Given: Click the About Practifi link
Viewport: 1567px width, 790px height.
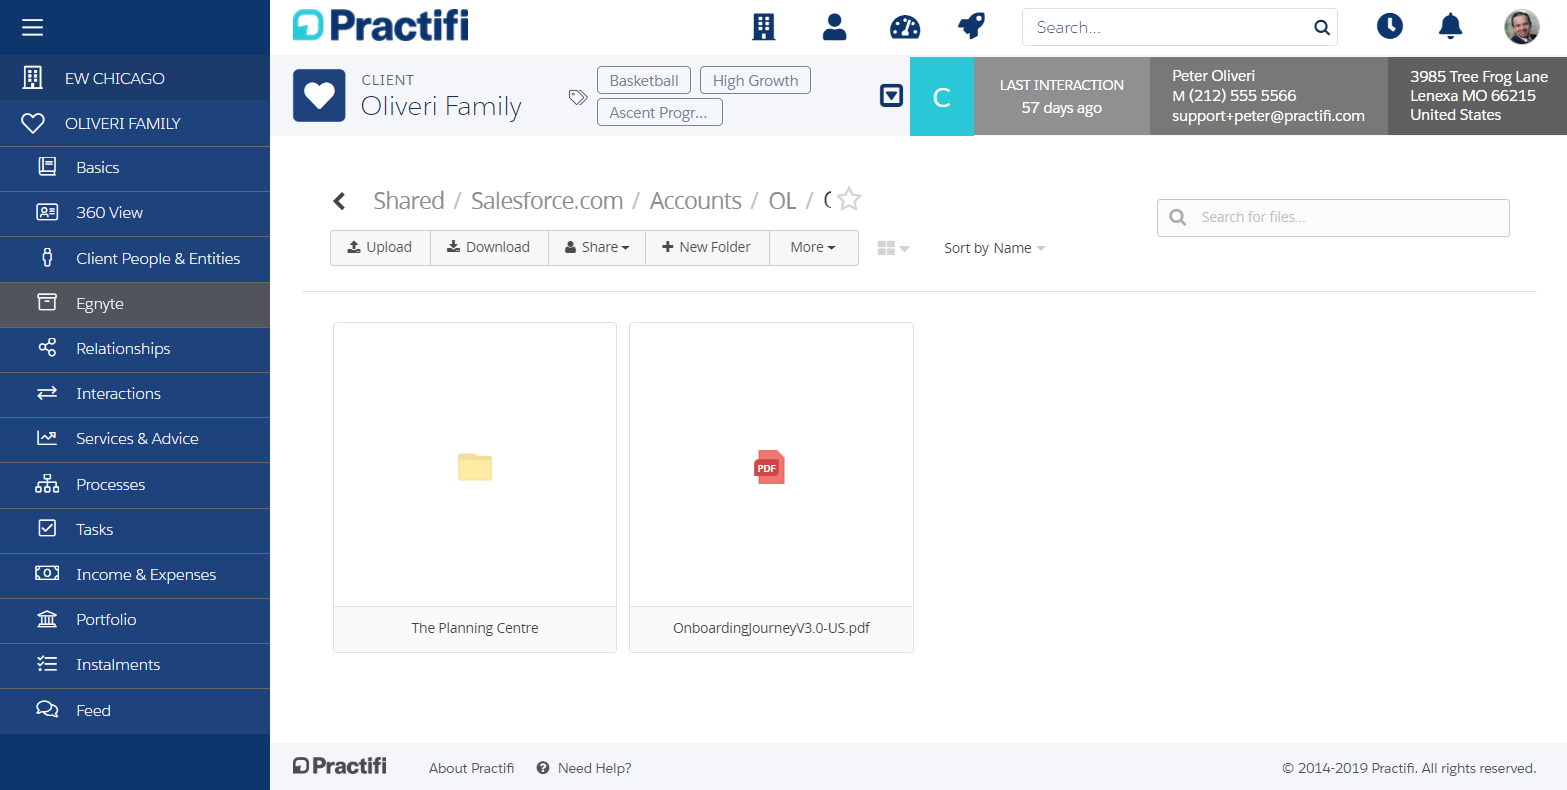Looking at the screenshot, I should tap(471, 768).
